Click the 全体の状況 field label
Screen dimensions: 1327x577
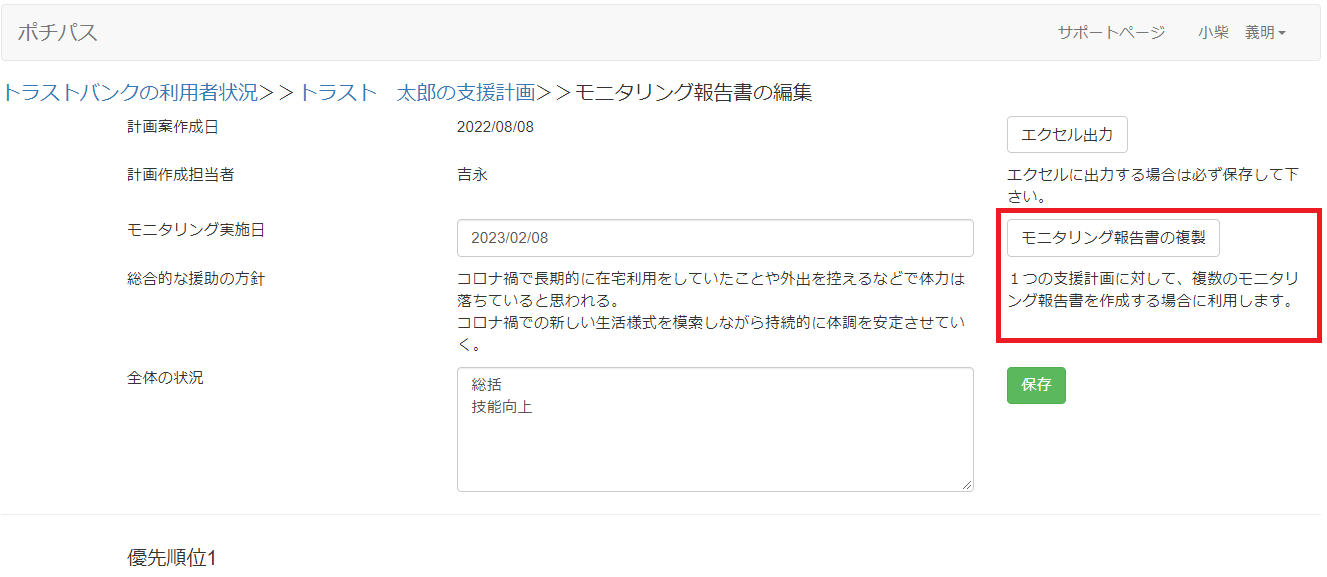[165, 378]
